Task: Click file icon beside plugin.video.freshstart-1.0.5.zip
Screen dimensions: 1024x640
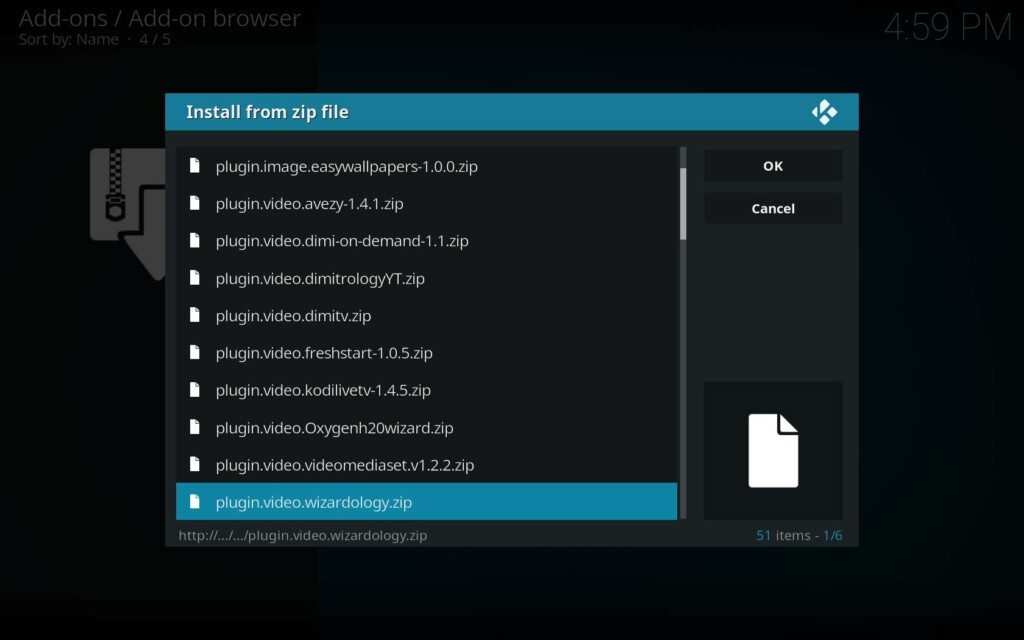Action: [195, 353]
